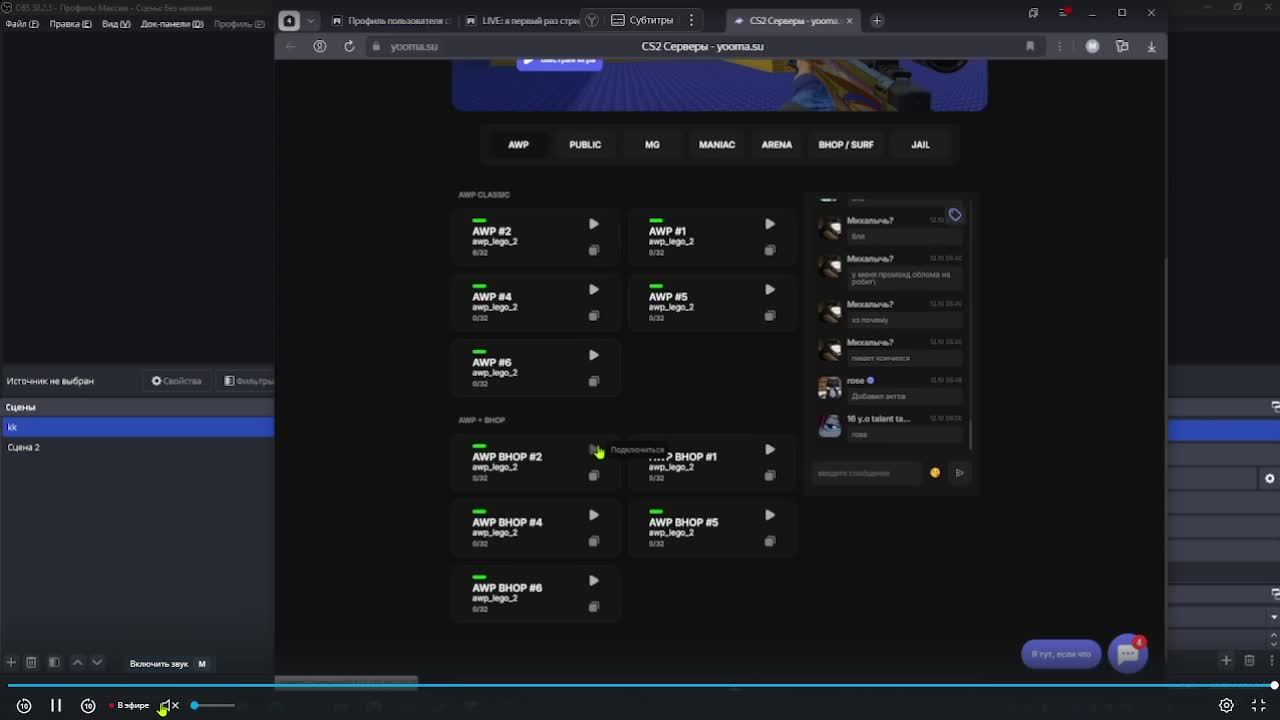1280x720 pixels.
Task: Connect to the AWP #2 server
Action: click(x=593, y=224)
